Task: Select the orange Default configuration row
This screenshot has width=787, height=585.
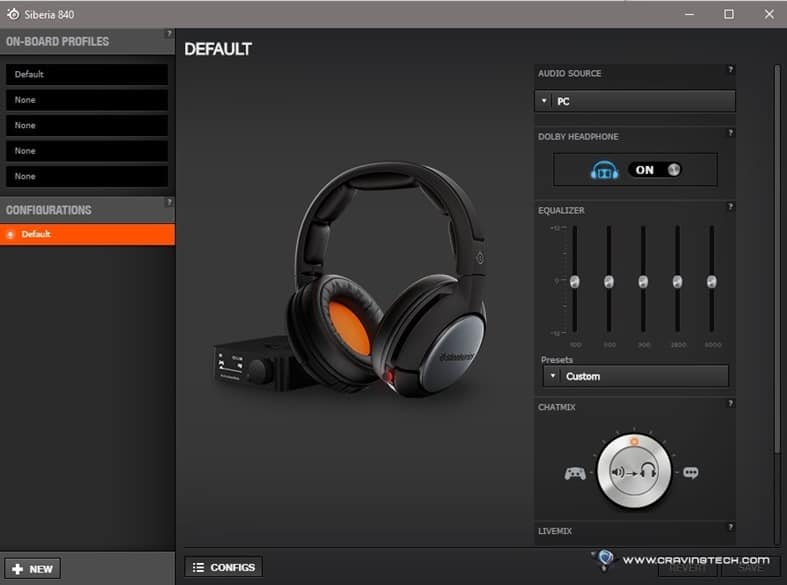Action: [x=87, y=234]
